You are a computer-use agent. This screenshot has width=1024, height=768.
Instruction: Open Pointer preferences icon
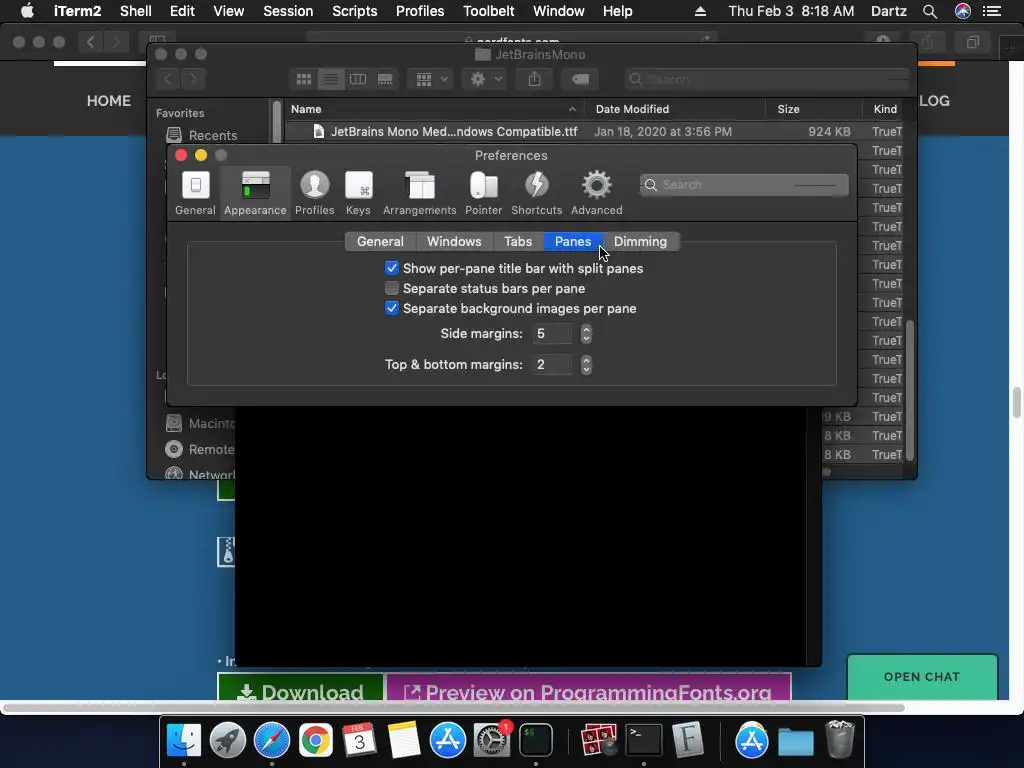point(483,193)
